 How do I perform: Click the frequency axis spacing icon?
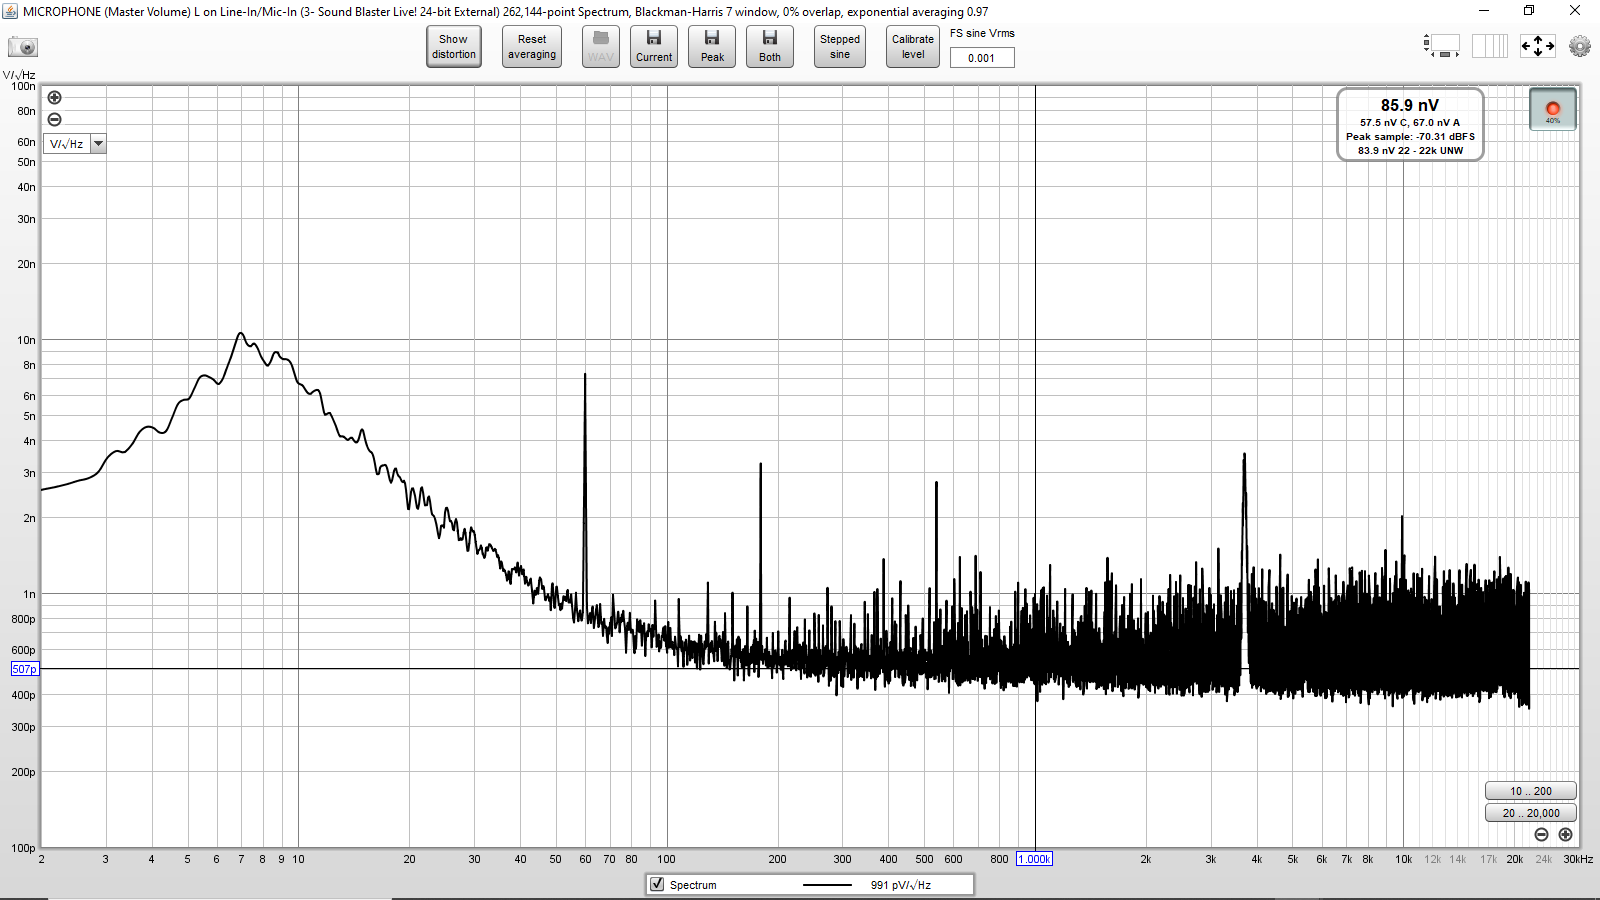tap(1489, 46)
